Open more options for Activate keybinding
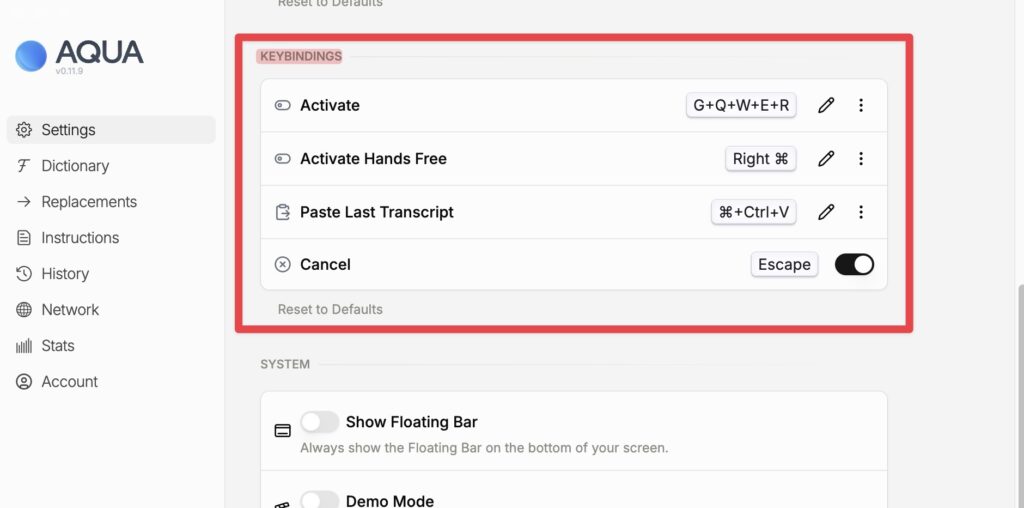Image resolution: width=1024 pixels, height=508 pixels. point(861,105)
